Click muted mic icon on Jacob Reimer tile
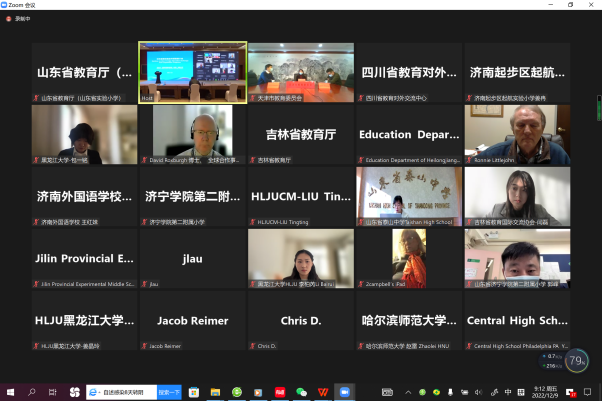602x401 pixels. (x=144, y=346)
